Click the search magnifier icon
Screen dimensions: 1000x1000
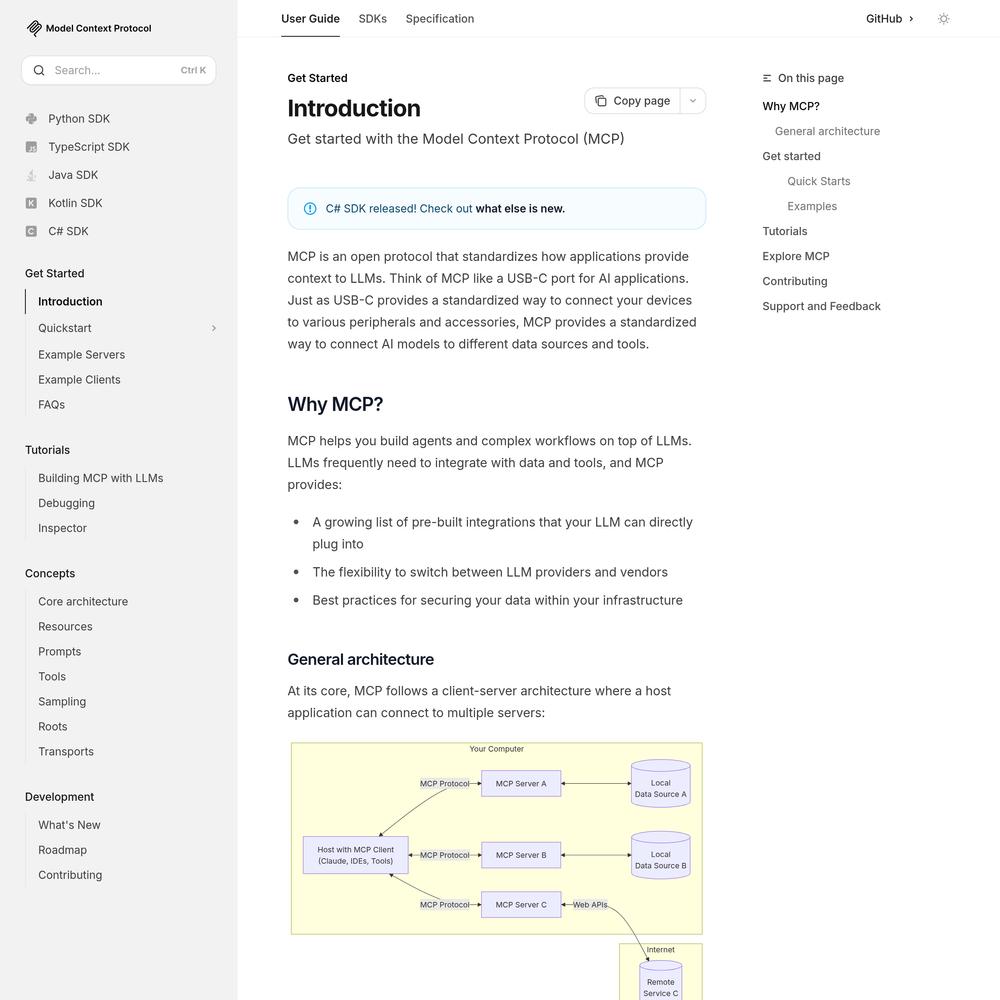coord(39,70)
